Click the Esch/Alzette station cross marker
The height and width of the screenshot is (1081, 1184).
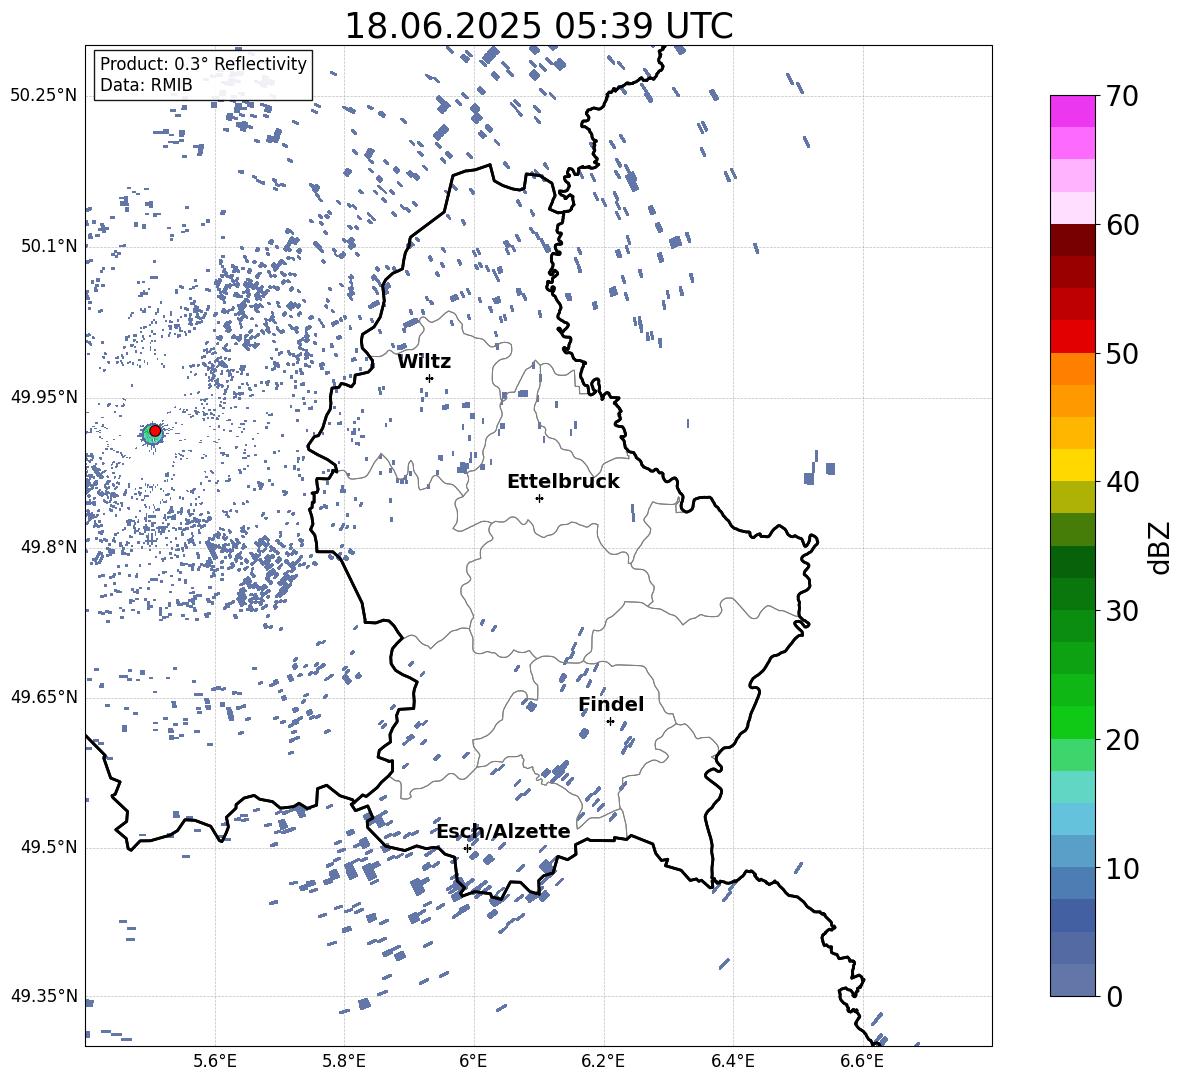pos(467,848)
